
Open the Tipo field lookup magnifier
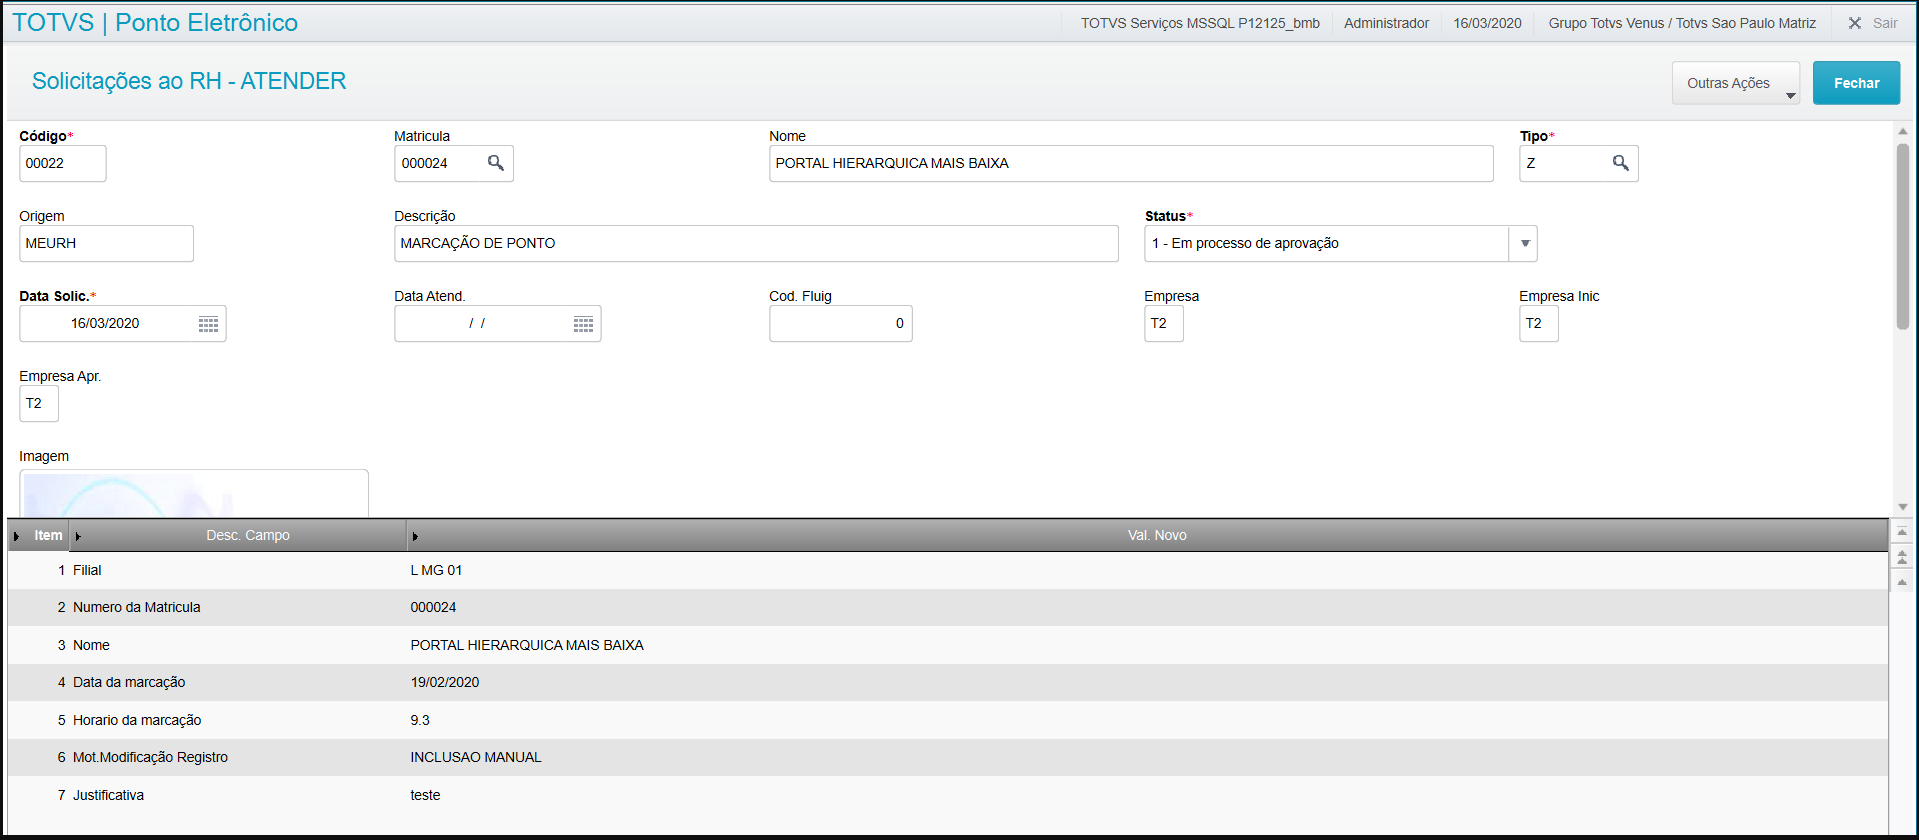[x=1620, y=163]
